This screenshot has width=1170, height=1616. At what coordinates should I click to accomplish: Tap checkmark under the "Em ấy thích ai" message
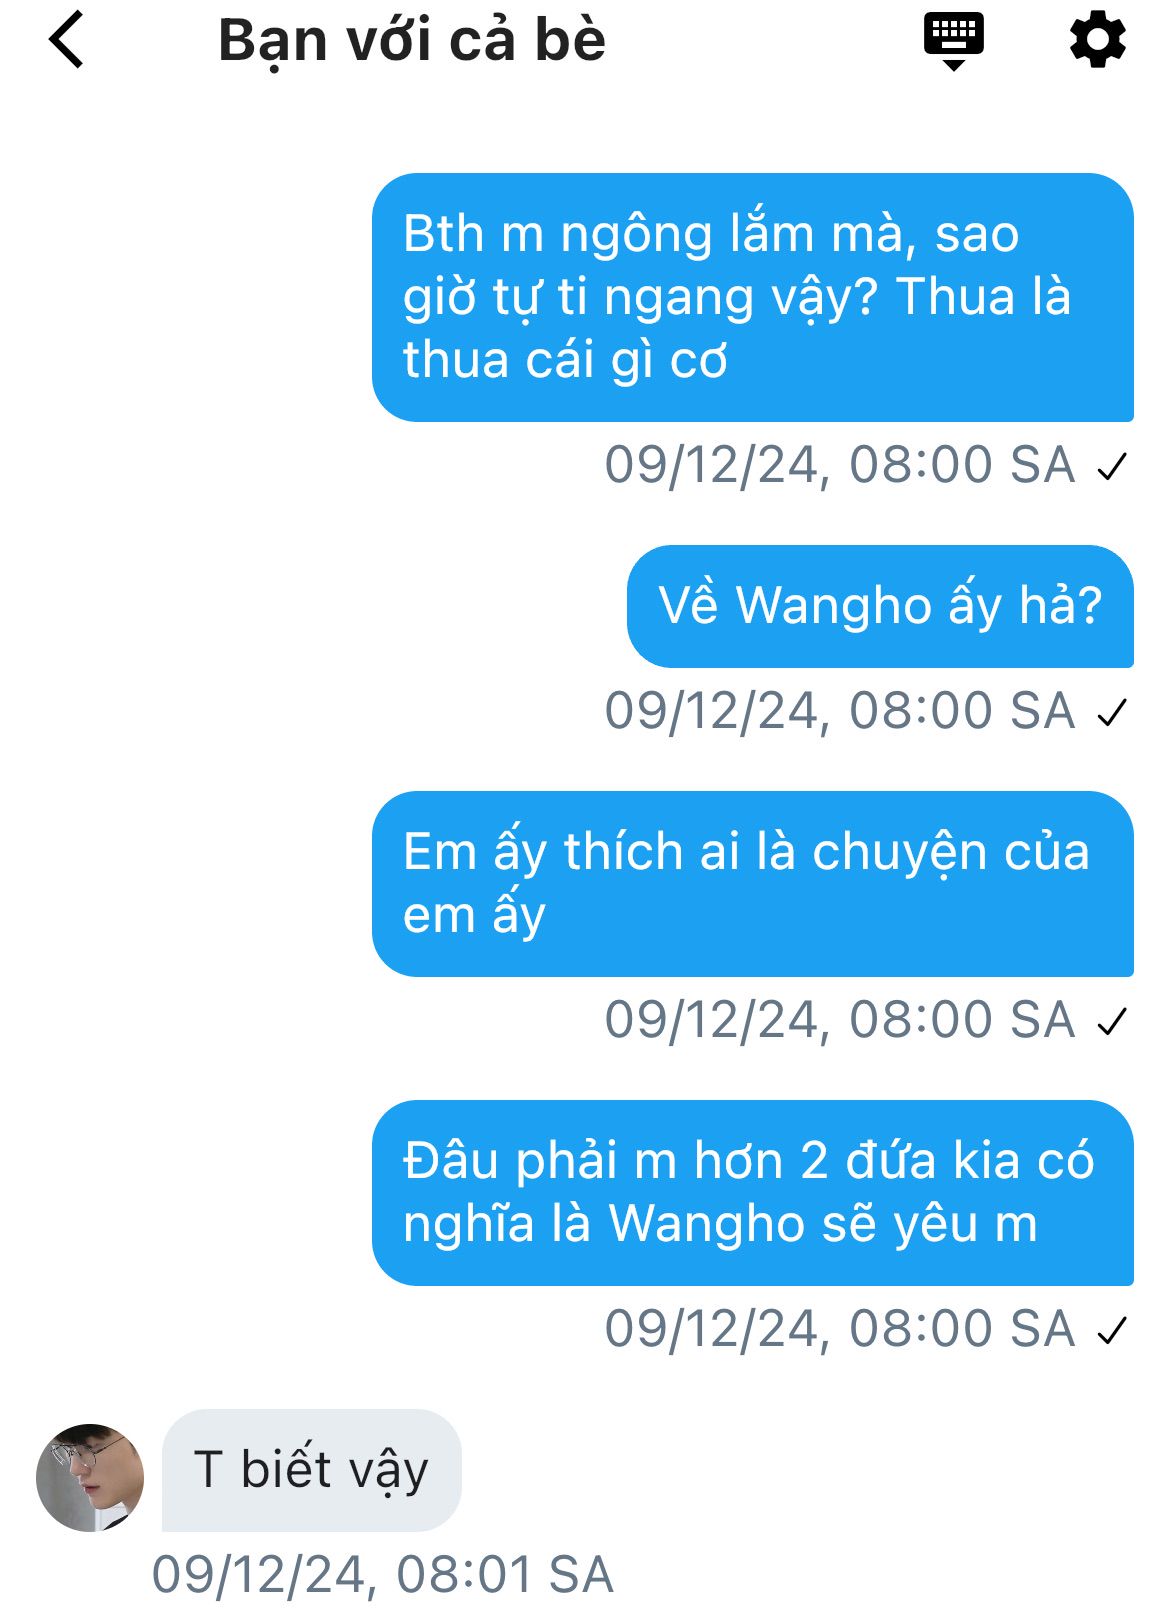point(1112,1021)
